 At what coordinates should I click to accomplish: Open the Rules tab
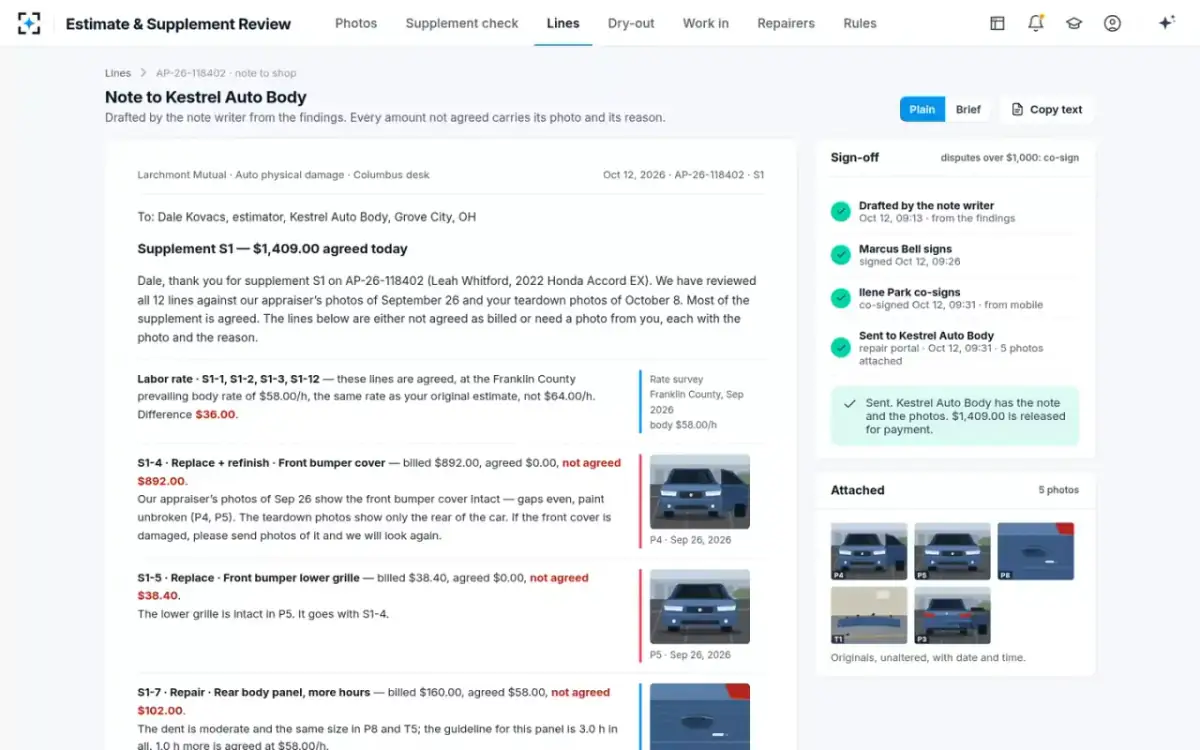[860, 23]
